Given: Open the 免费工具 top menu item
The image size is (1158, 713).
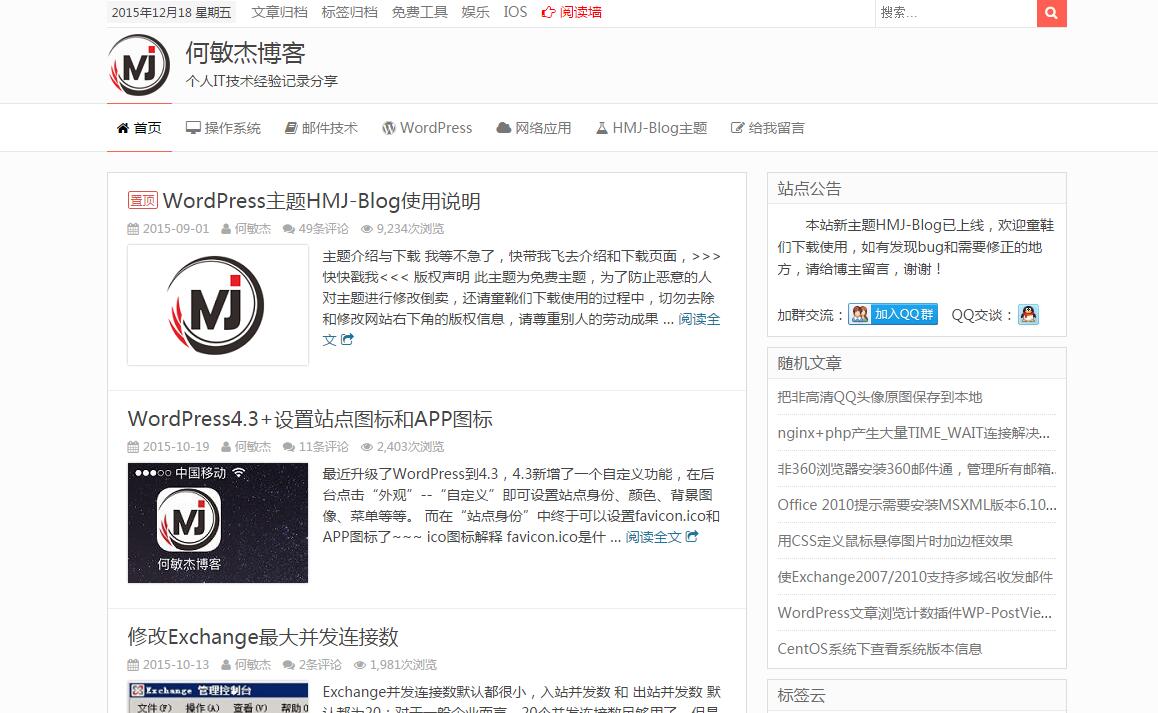Looking at the screenshot, I should point(419,12).
